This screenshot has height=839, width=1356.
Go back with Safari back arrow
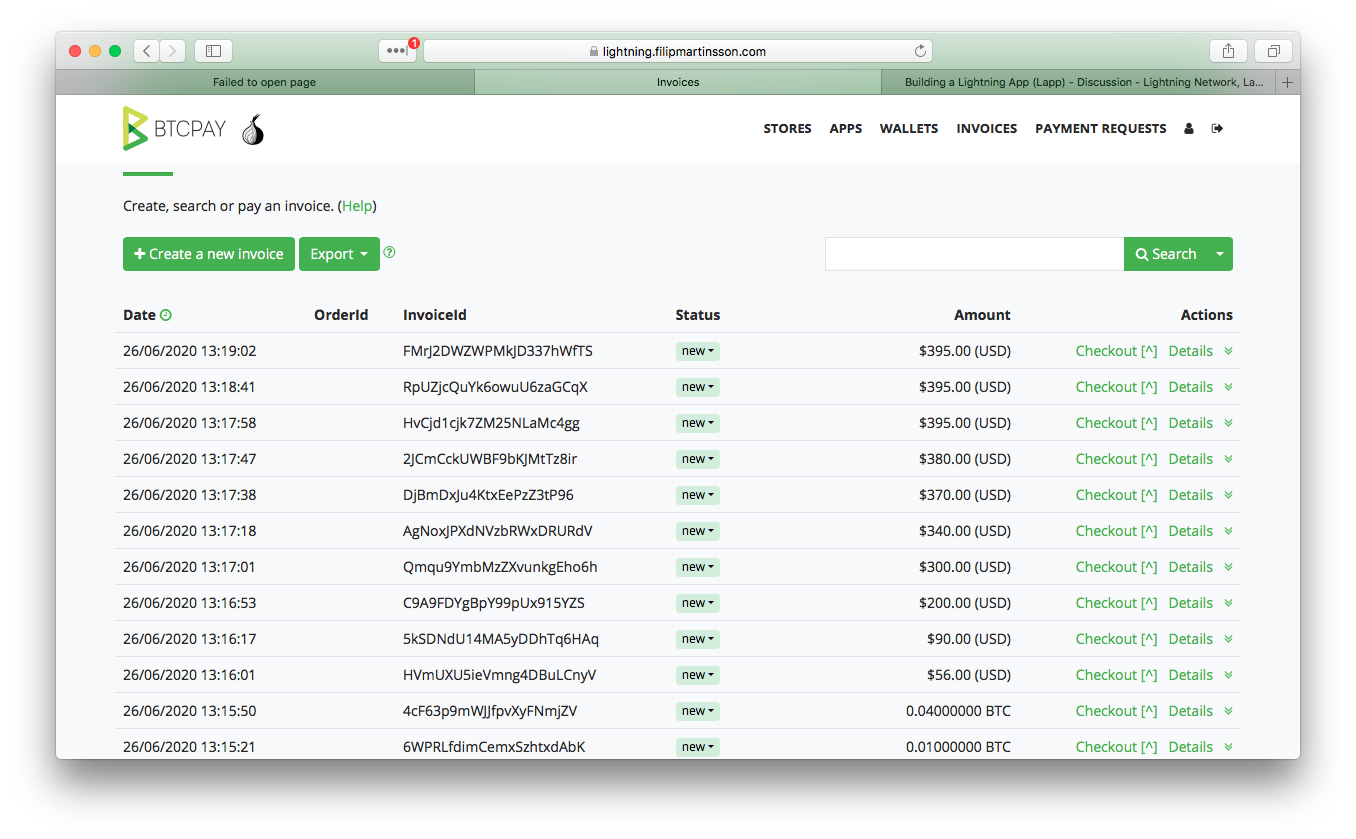pos(147,50)
